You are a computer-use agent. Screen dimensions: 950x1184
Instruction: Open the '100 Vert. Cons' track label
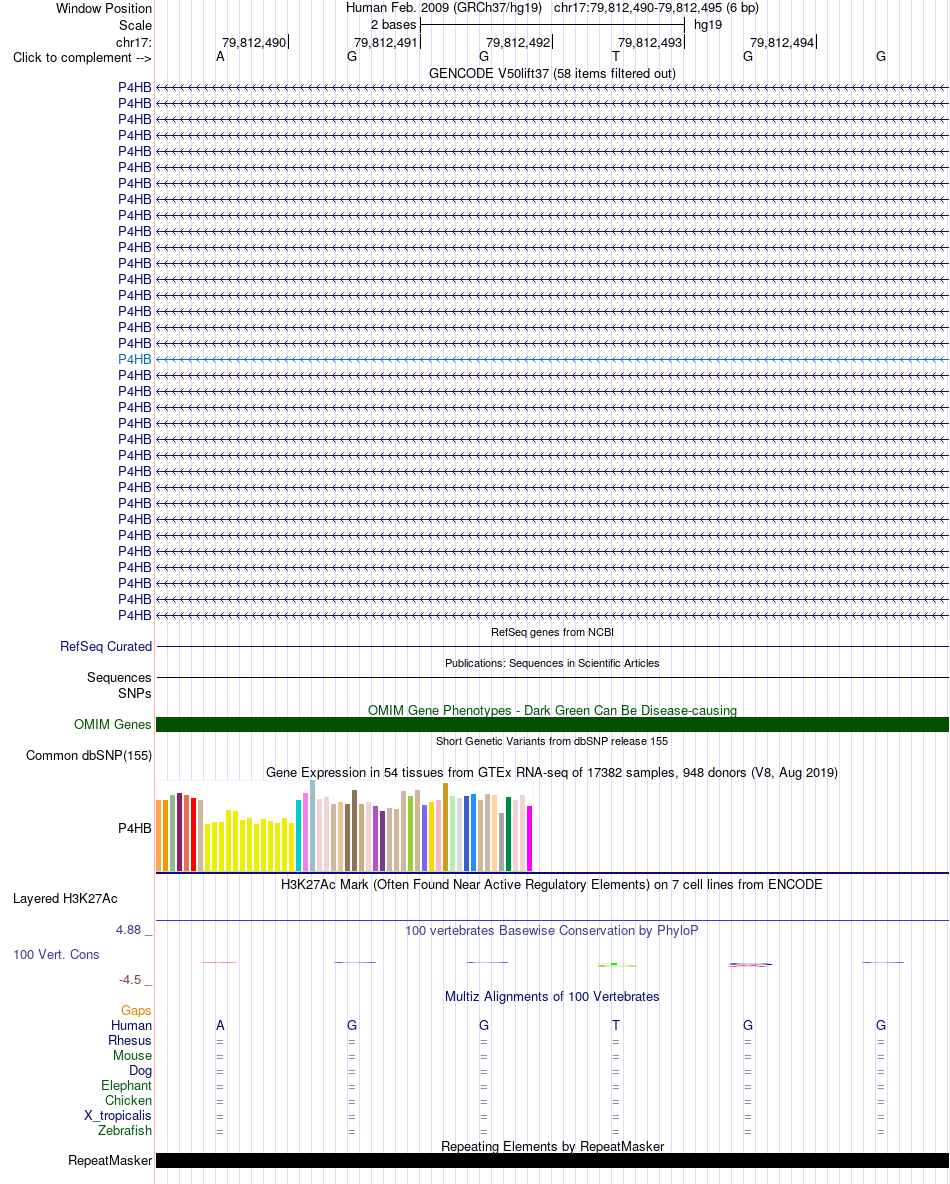point(56,954)
